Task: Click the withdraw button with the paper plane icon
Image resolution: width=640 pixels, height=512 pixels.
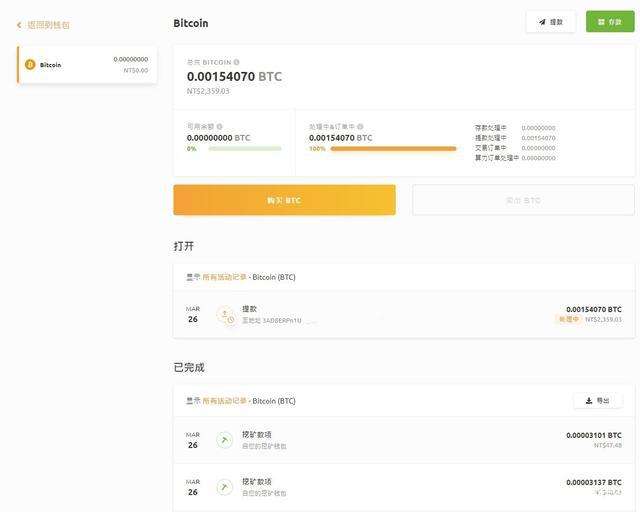Action: (551, 22)
